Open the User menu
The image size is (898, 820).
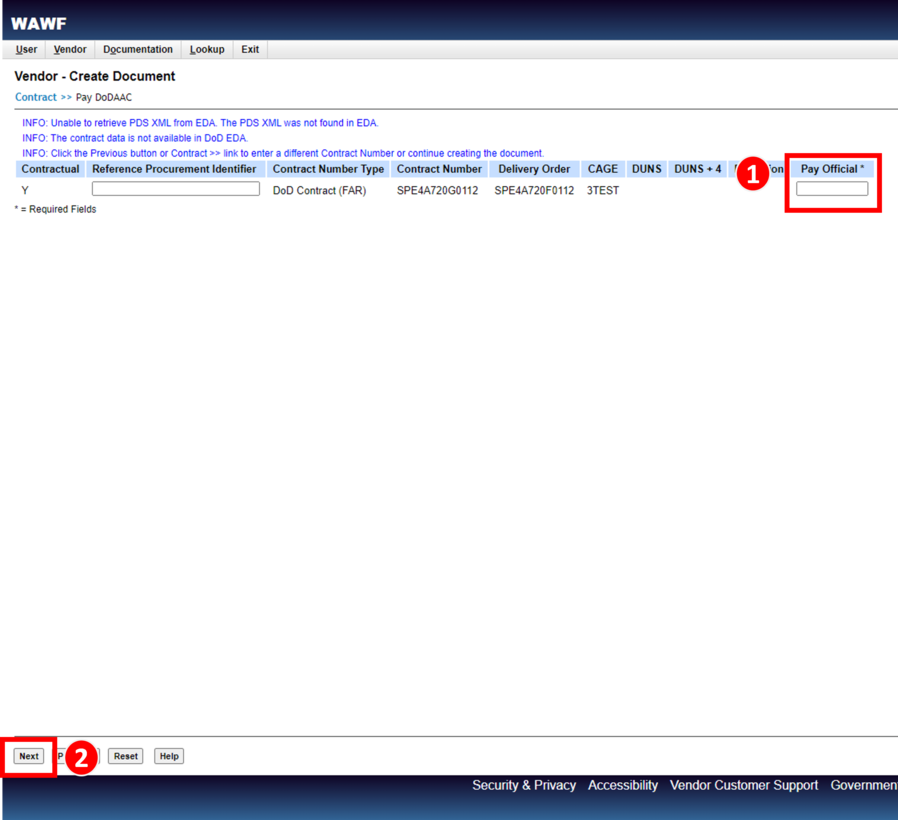coord(27,49)
